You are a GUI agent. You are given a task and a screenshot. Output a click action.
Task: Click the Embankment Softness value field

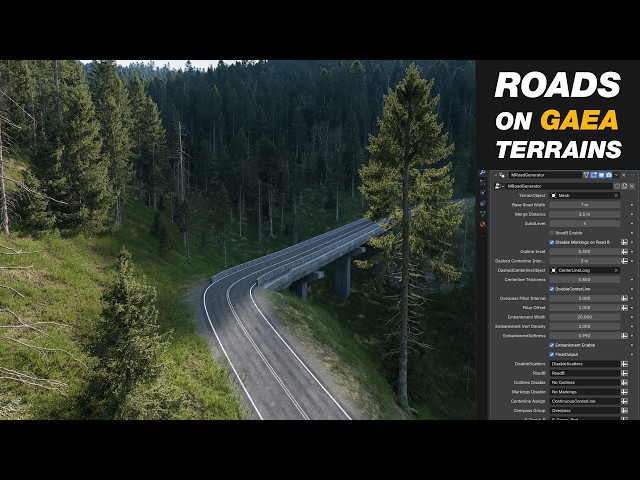(x=584, y=336)
